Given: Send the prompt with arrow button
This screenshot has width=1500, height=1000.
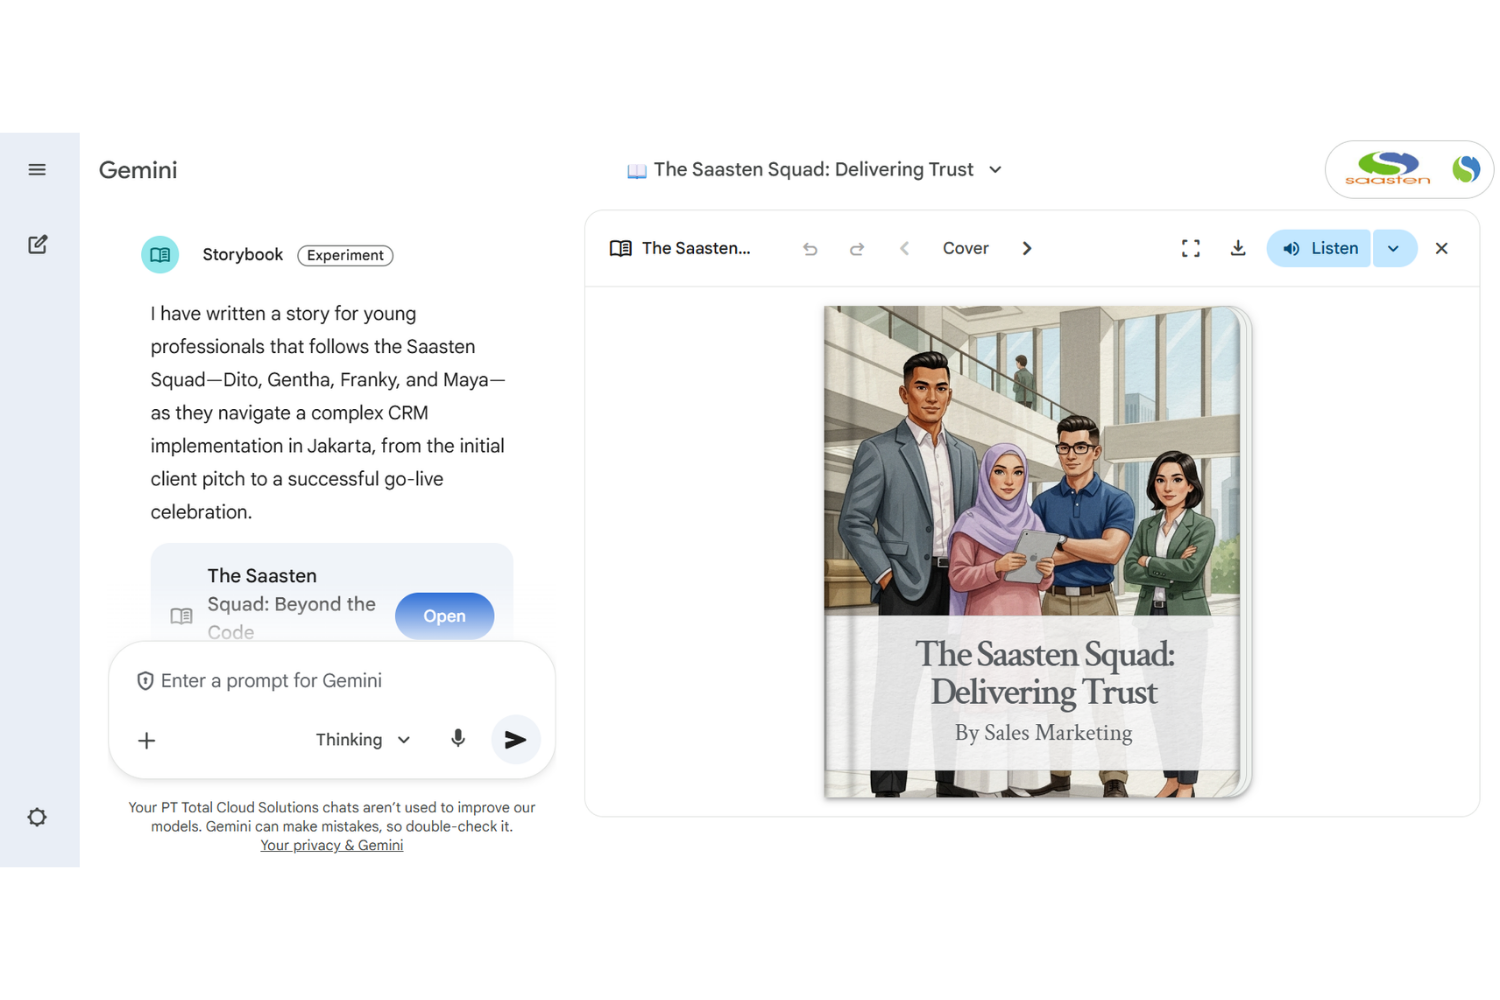Looking at the screenshot, I should pyautogui.click(x=515, y=740).
